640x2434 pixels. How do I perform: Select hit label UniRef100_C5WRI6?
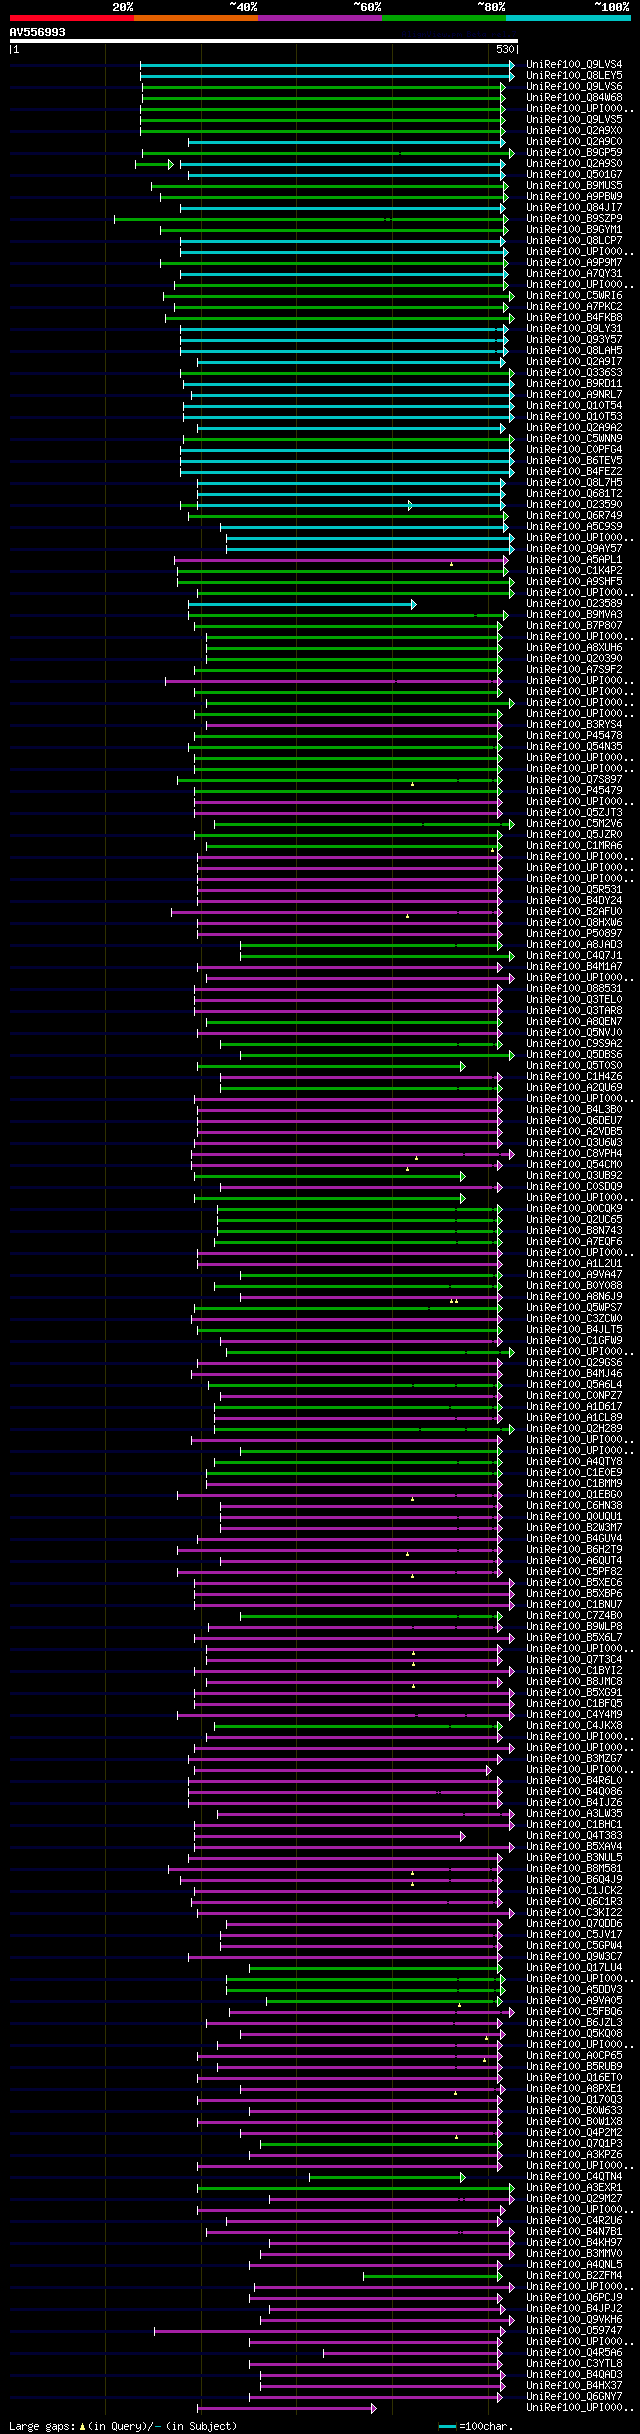574,295
